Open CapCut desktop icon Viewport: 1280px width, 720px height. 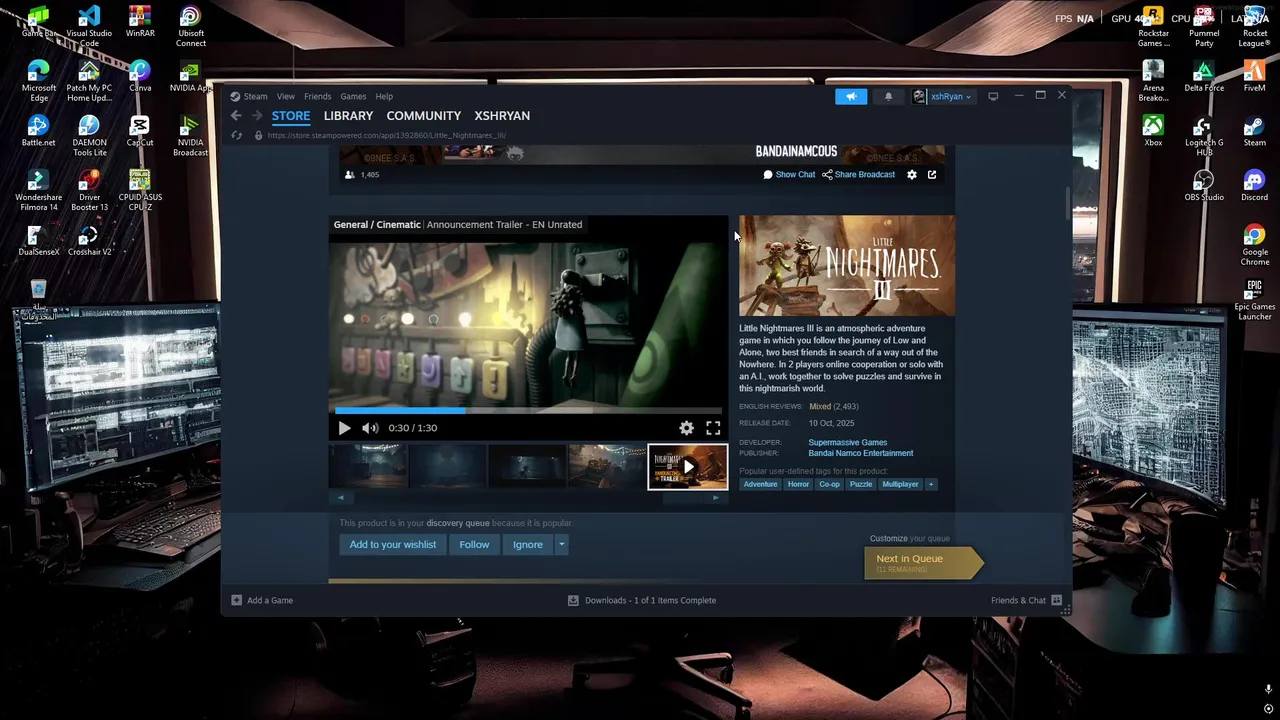point(140,131)
